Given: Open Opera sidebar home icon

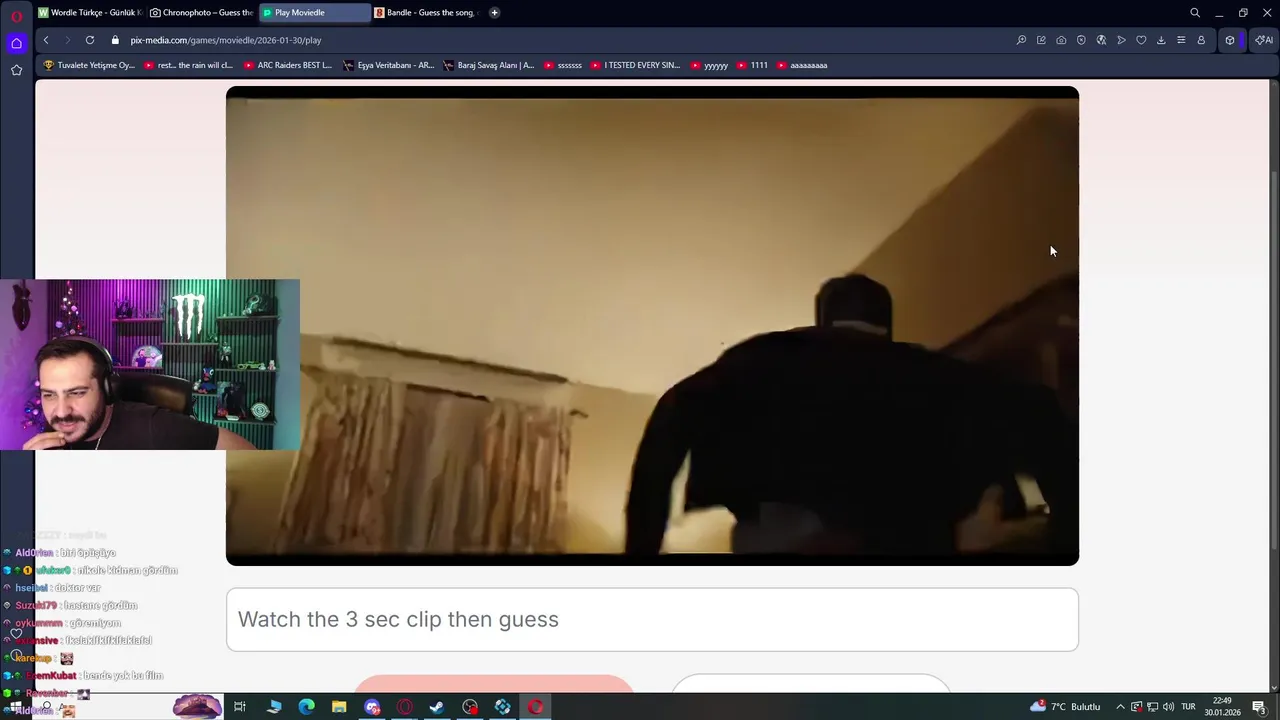Looking at the screenshot, I should (x=16, y=43).
